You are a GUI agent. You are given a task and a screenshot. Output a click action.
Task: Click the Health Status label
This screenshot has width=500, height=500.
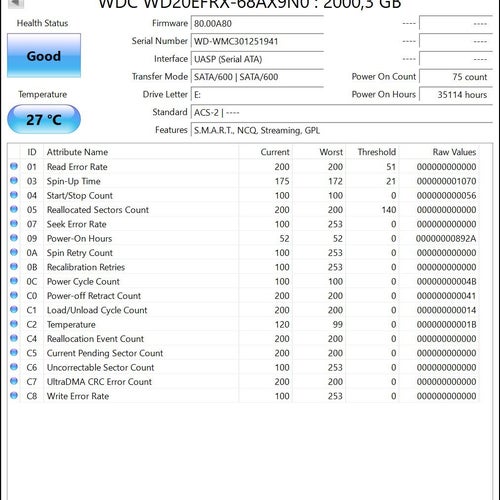pyautogui.click(x=42, y=23)
